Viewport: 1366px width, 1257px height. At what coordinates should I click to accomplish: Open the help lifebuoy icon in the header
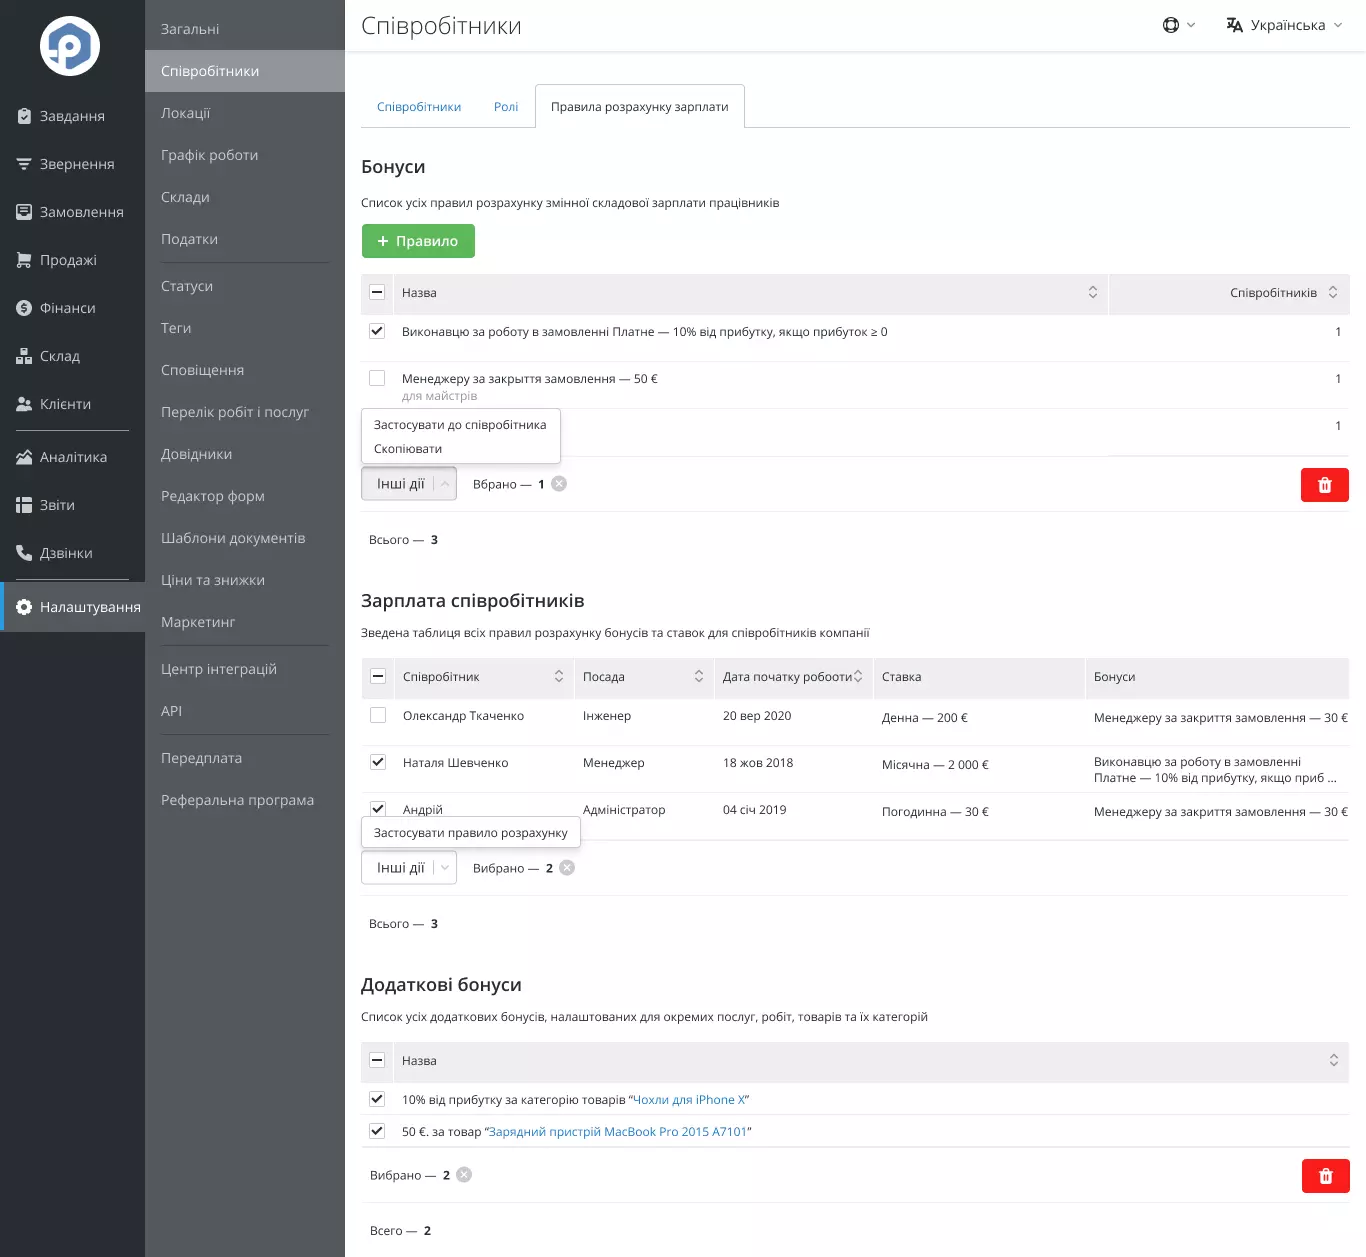click(x=1171, y=25)
